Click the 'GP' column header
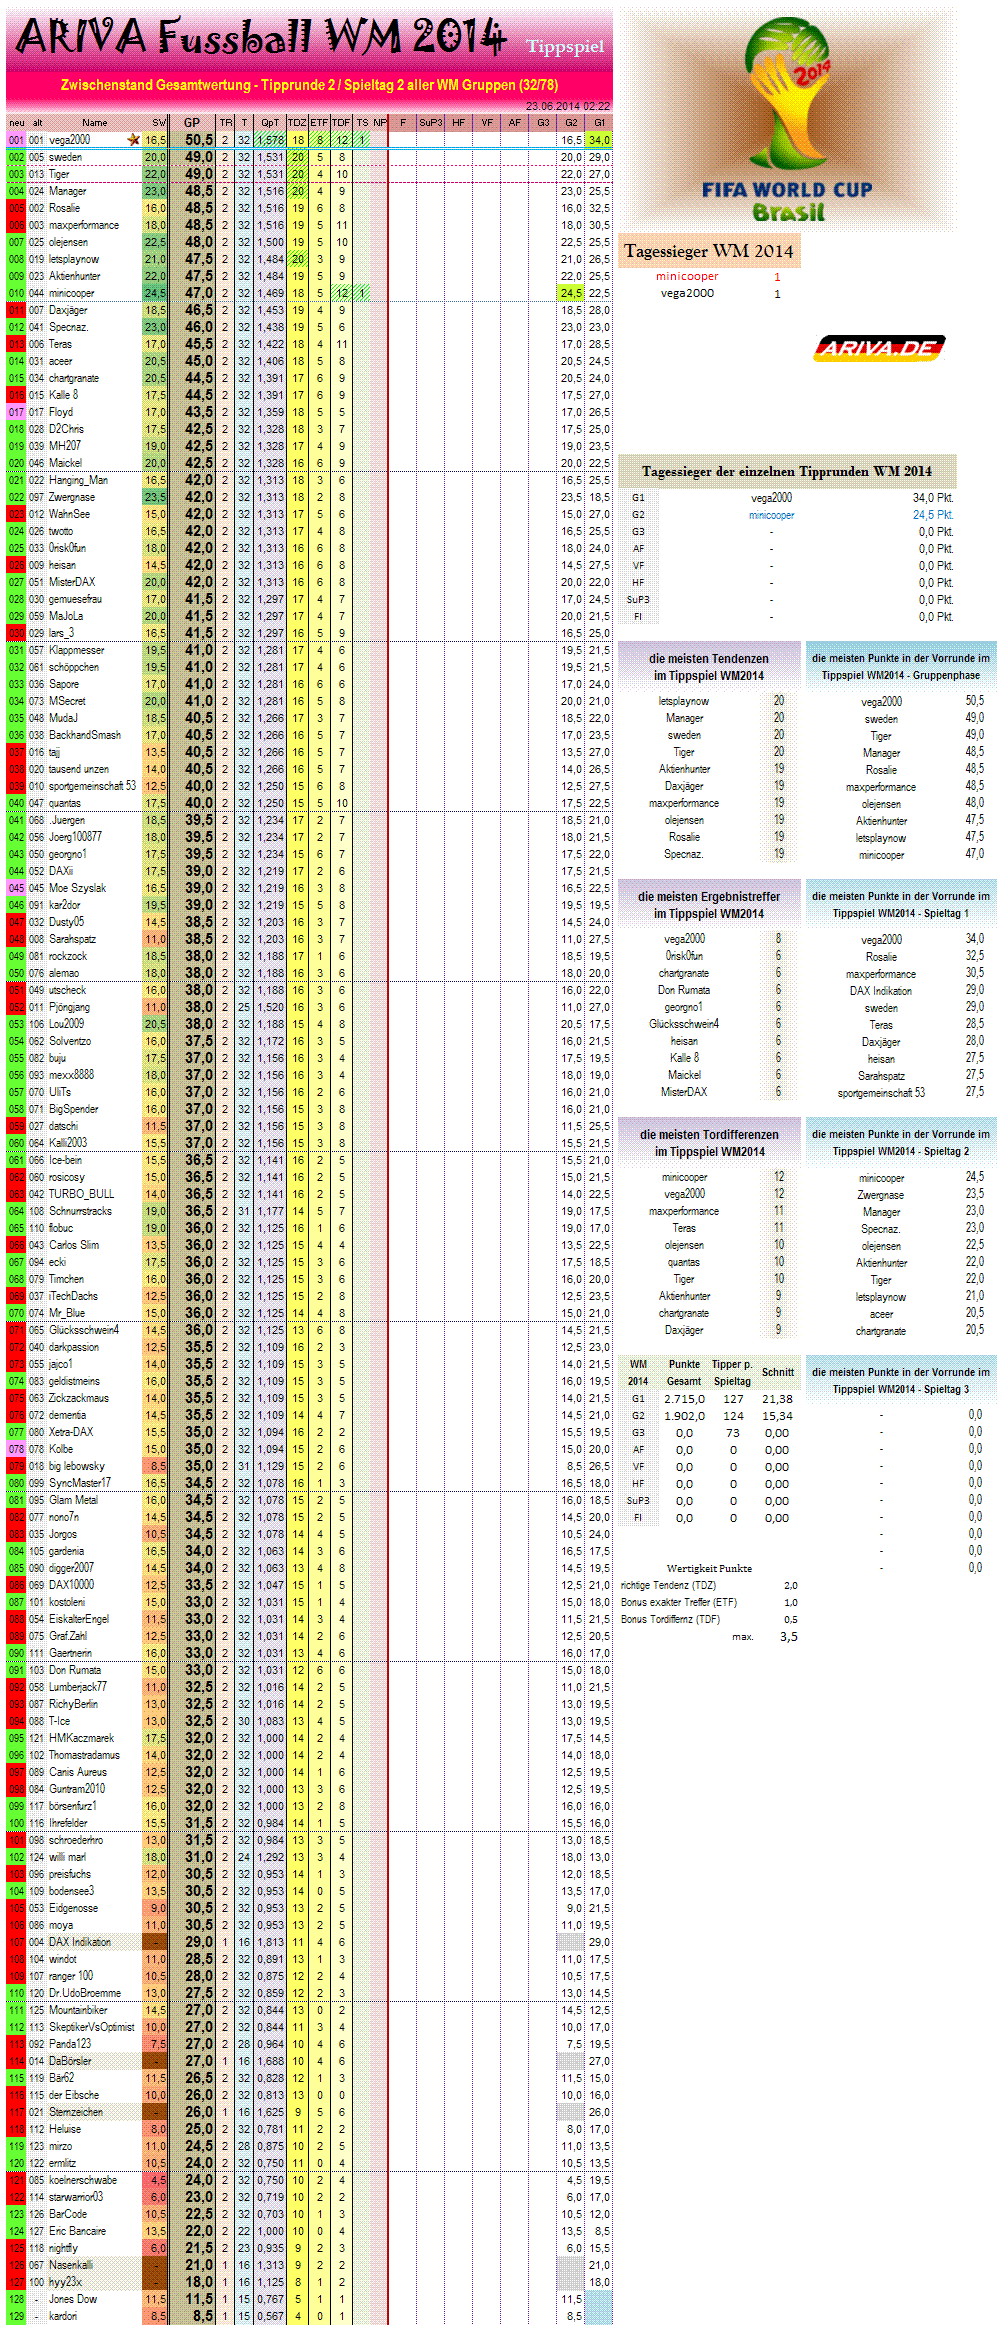 192,123
